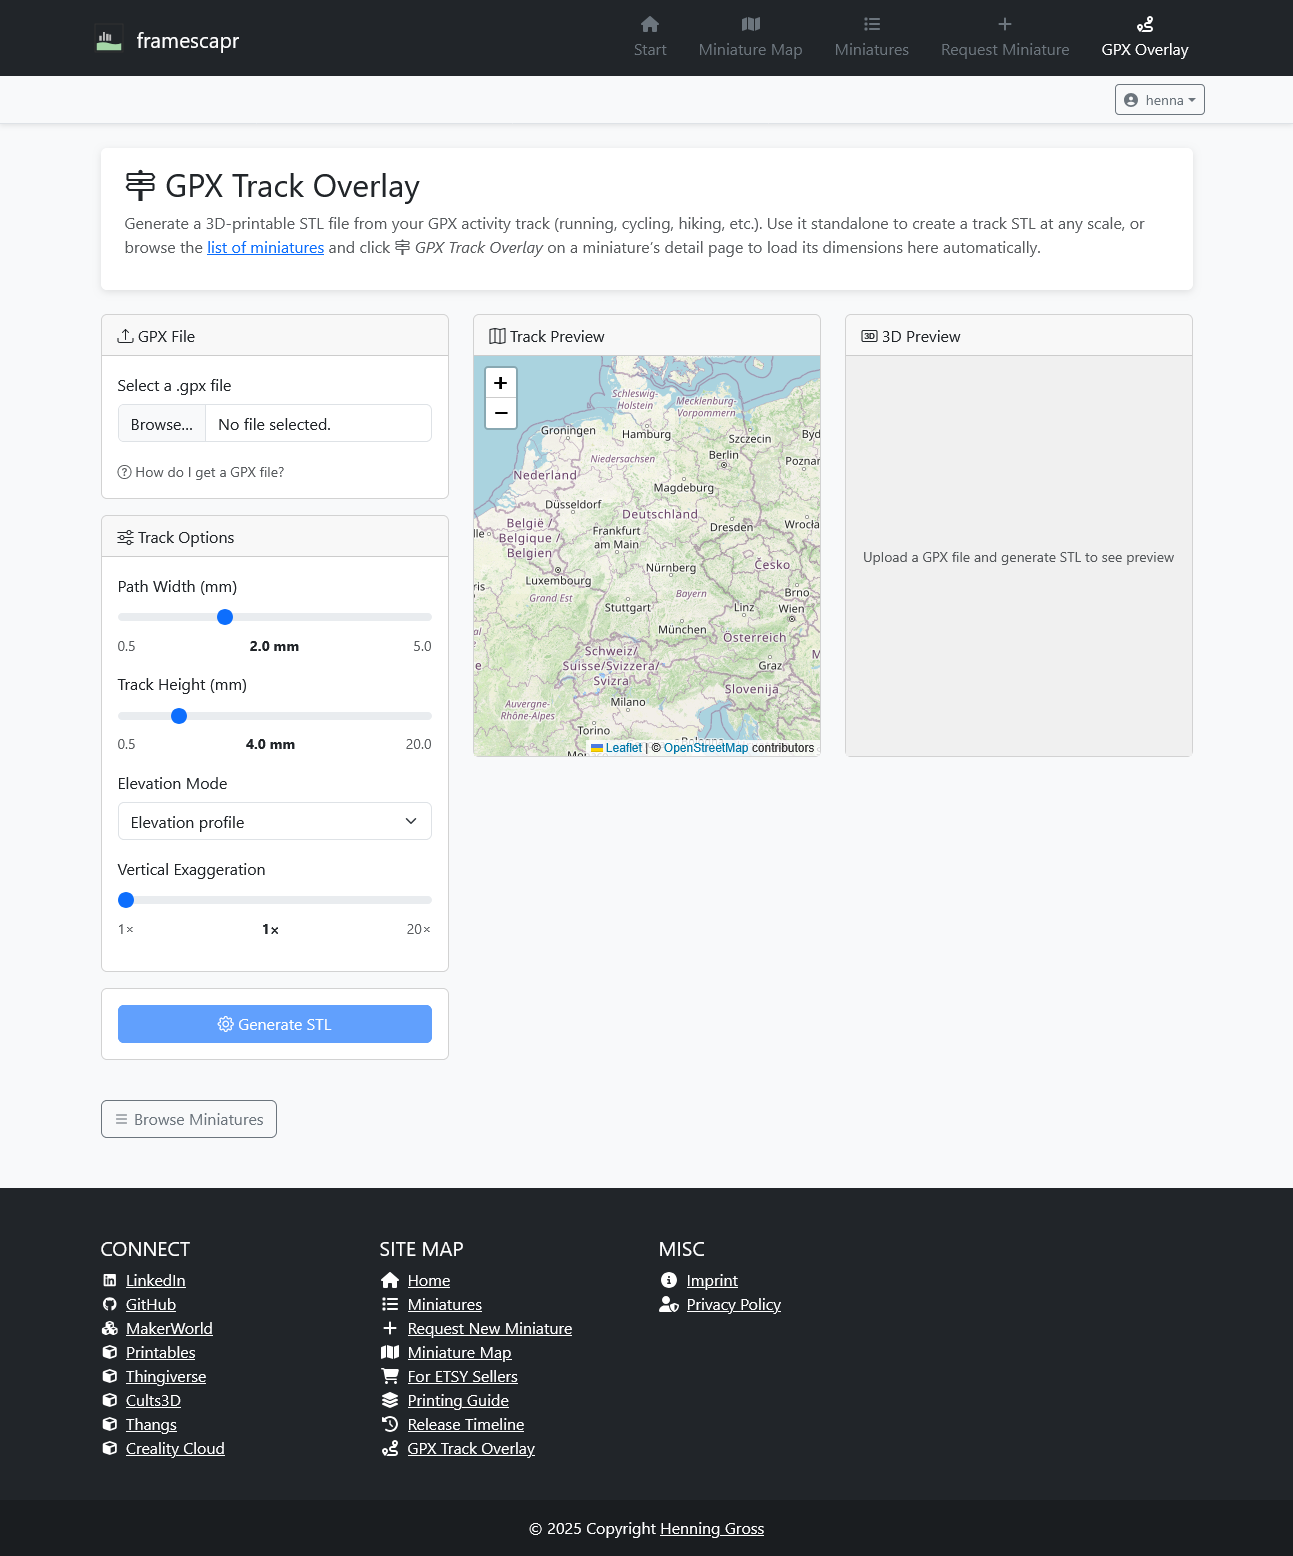Click the plus icon beside Request New Miniature
Screen dimensions: 1293x1556
pos(390,1328)
